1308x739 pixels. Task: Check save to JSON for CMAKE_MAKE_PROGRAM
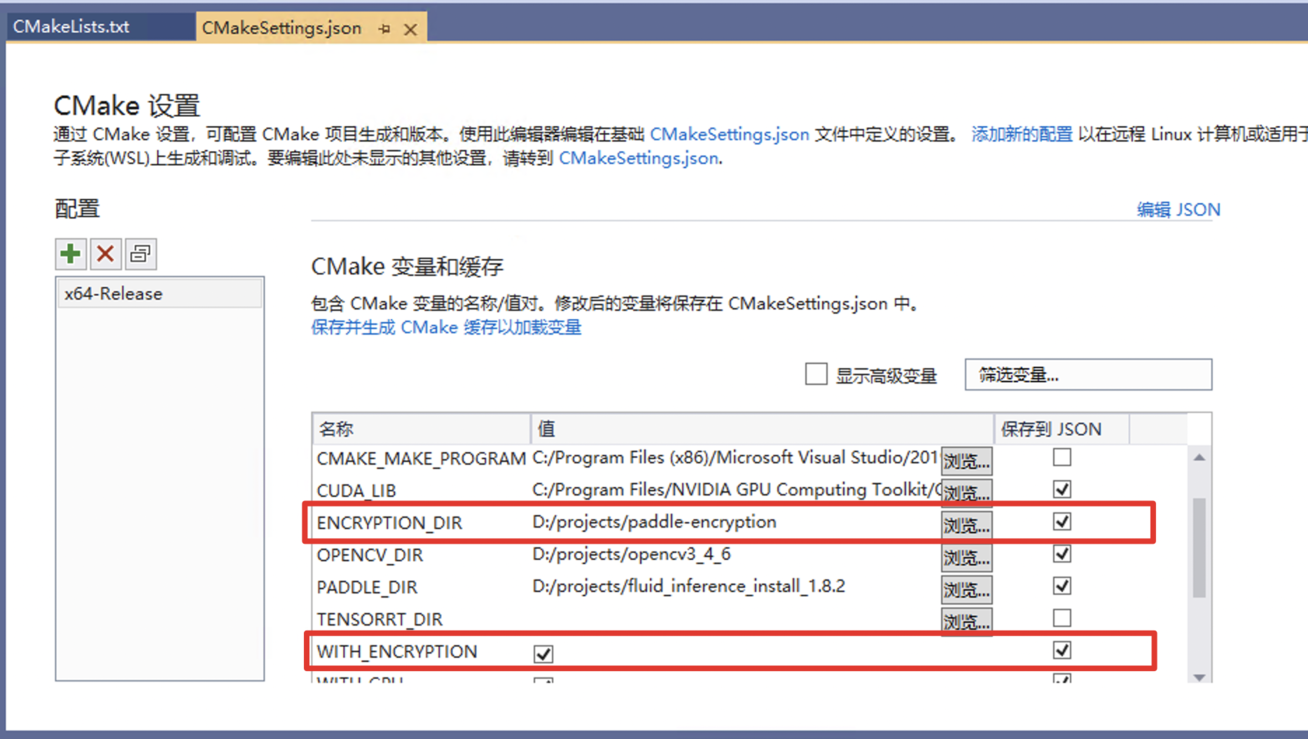(1062, 457)
